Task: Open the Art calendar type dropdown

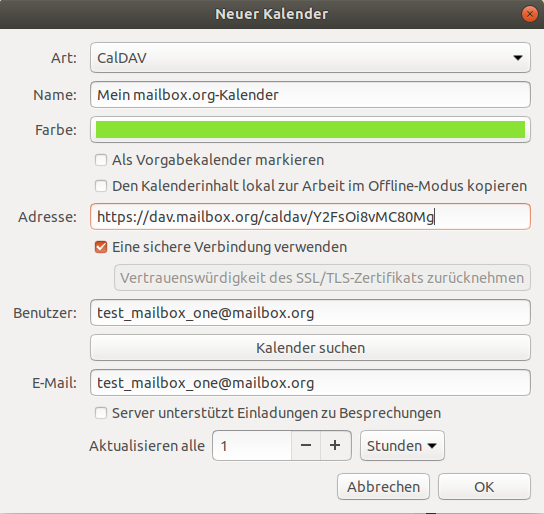Action: pyautogui.click(x=310, y=58)
